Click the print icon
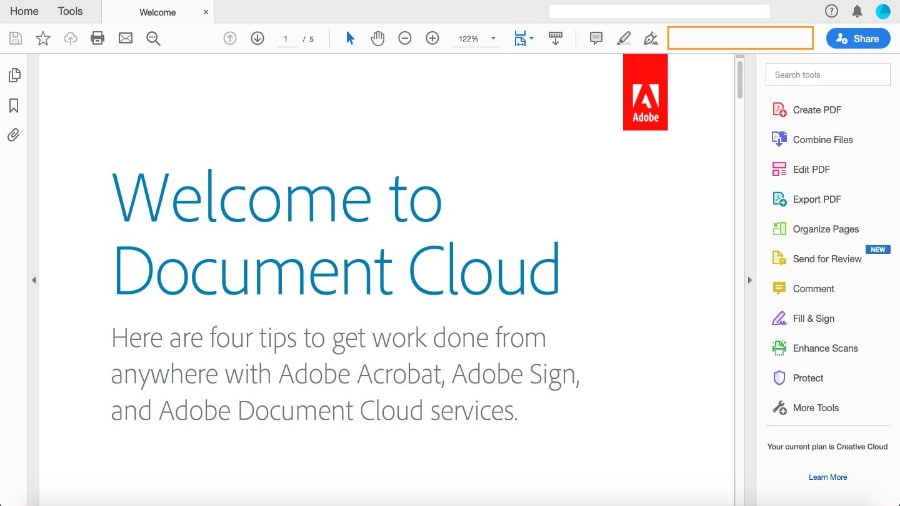Image resolution: width=900 pixels, height=506 pixels. 97,38
